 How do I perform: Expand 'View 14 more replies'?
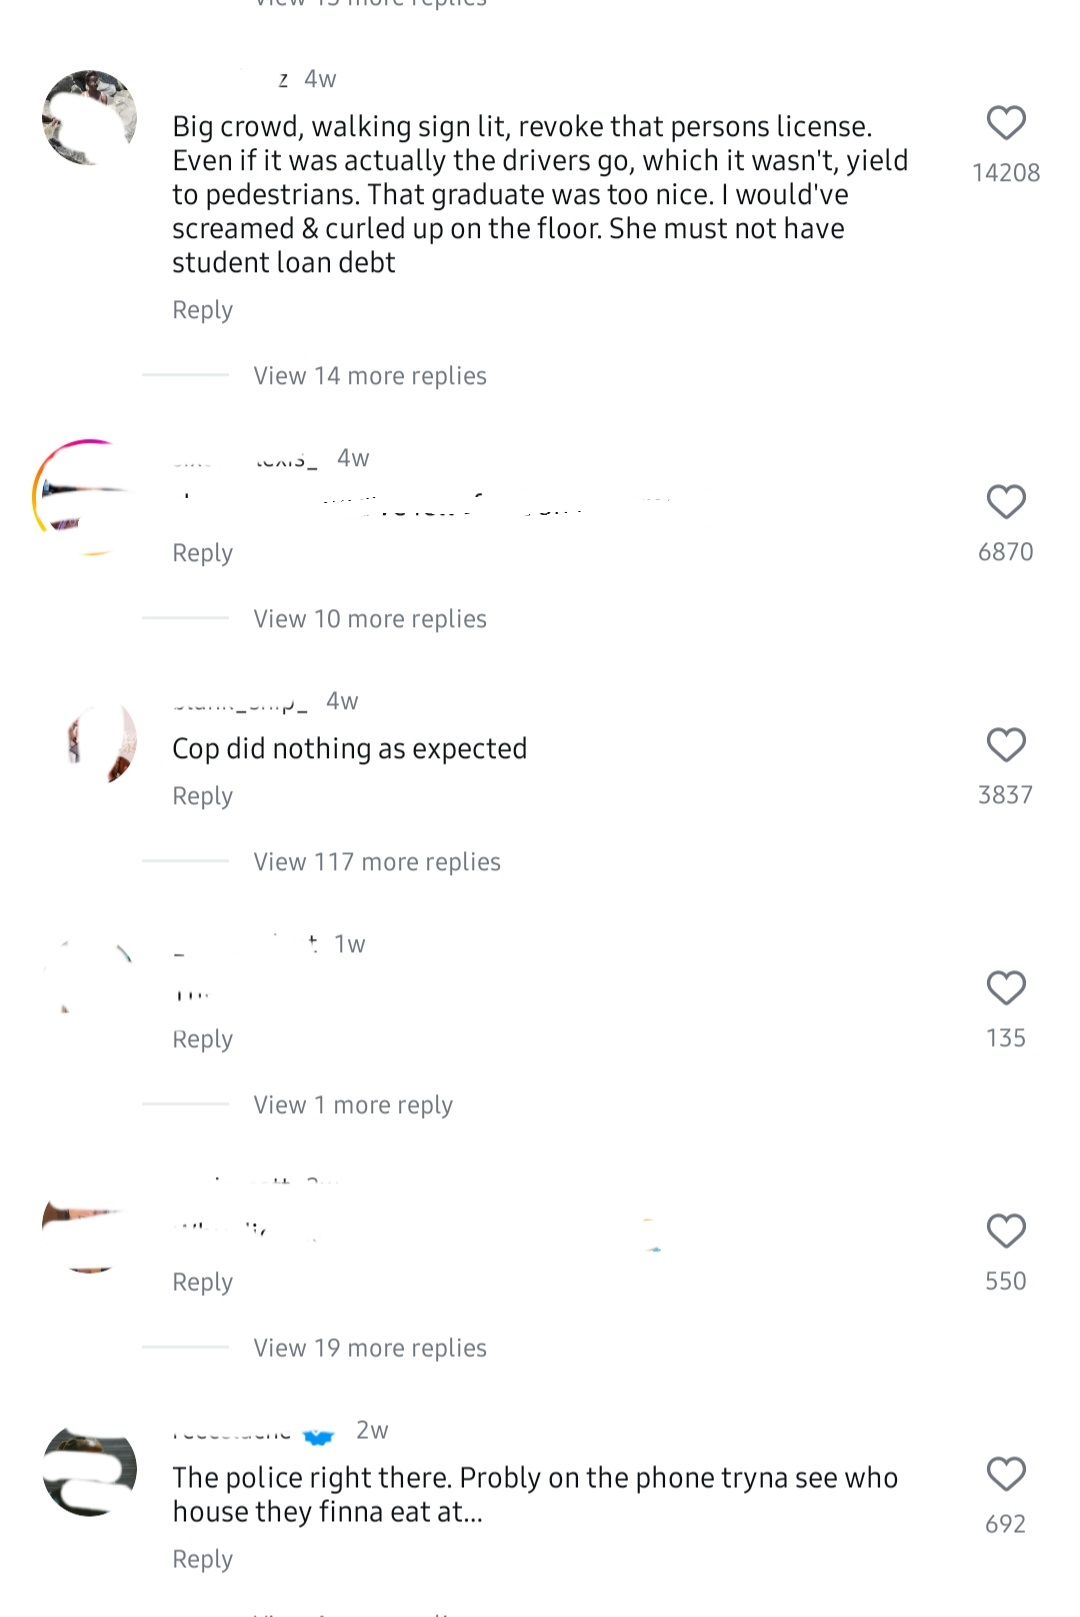tap(370, 376)
